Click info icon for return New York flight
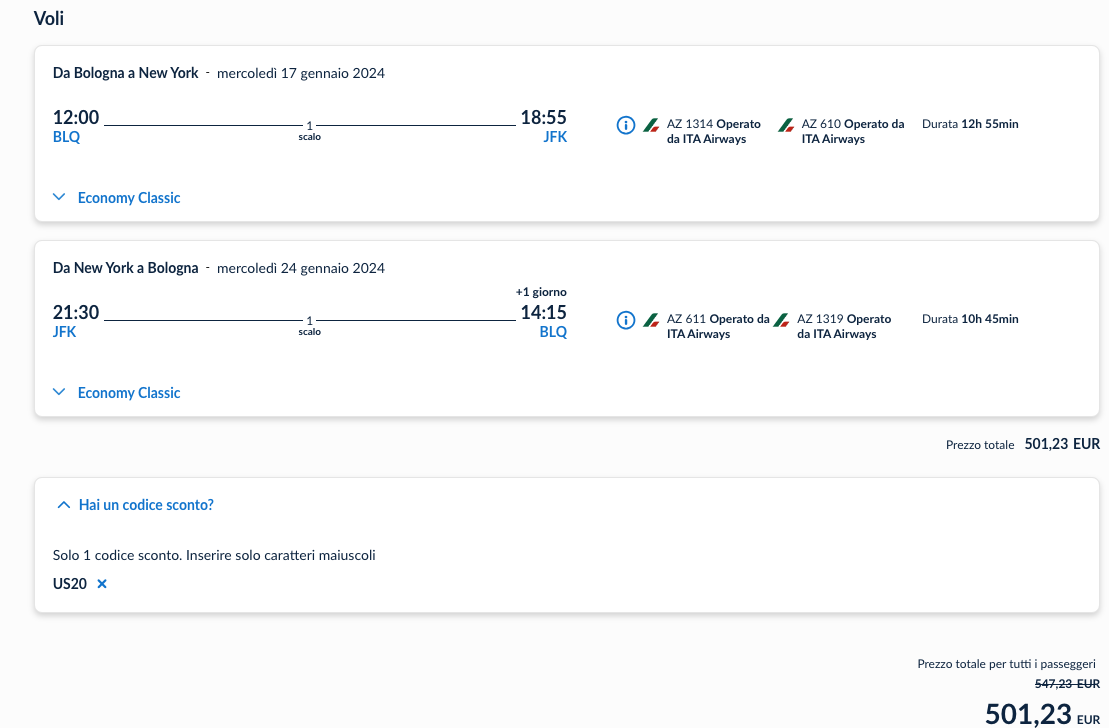 click(626, 320)
